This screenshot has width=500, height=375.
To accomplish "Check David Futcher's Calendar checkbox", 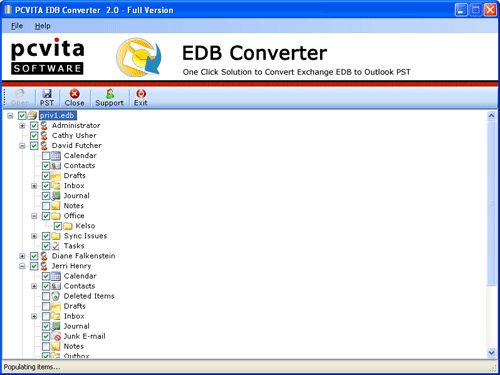I will [46, 156].
